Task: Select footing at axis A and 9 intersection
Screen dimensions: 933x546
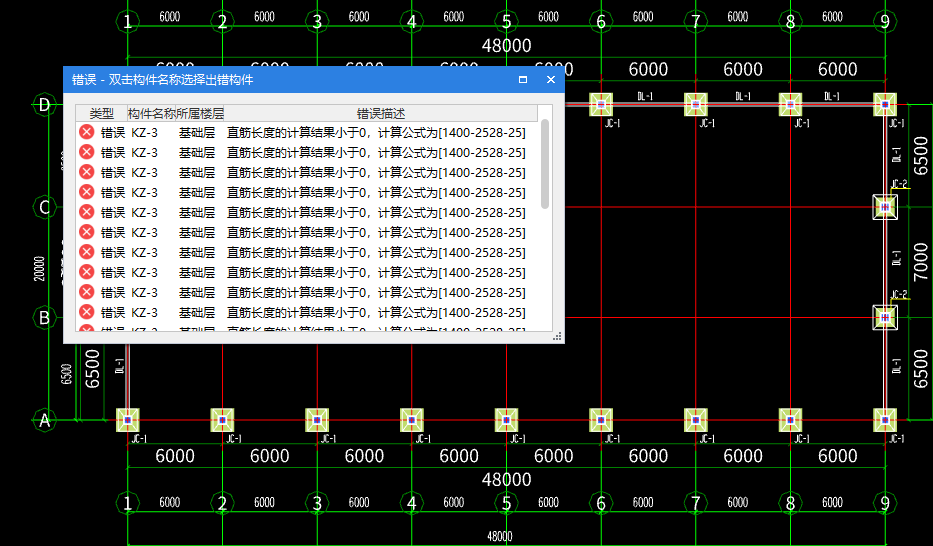Action: 885,420
